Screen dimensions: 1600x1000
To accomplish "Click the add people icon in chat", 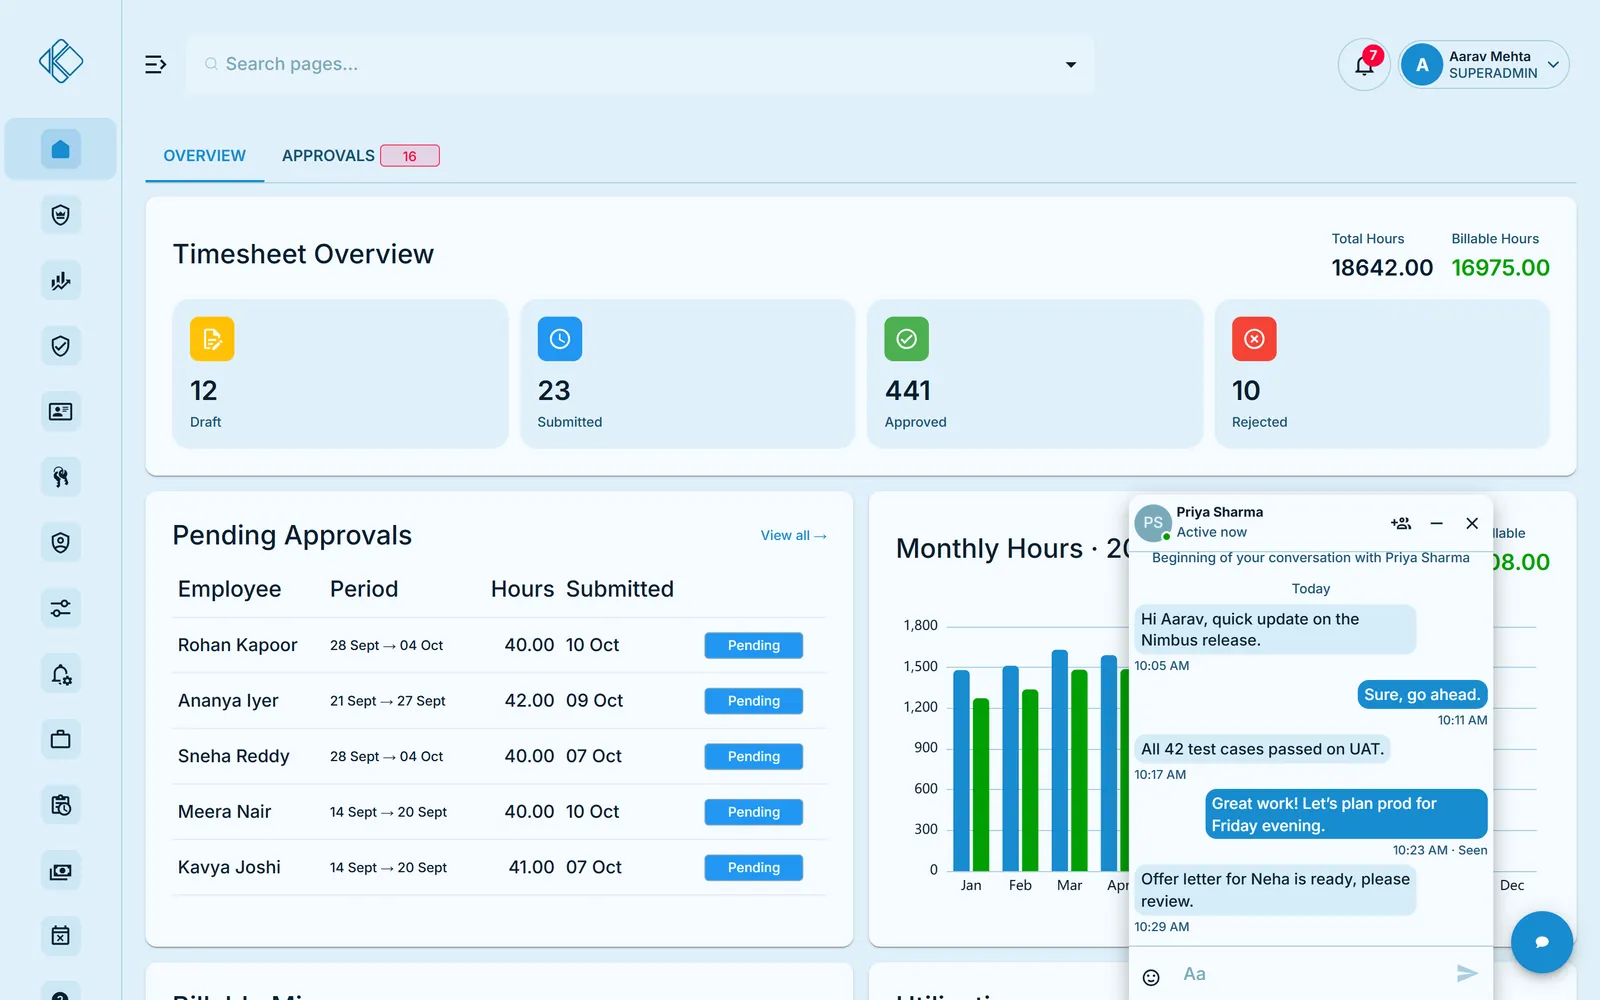I will [1400, 523].
